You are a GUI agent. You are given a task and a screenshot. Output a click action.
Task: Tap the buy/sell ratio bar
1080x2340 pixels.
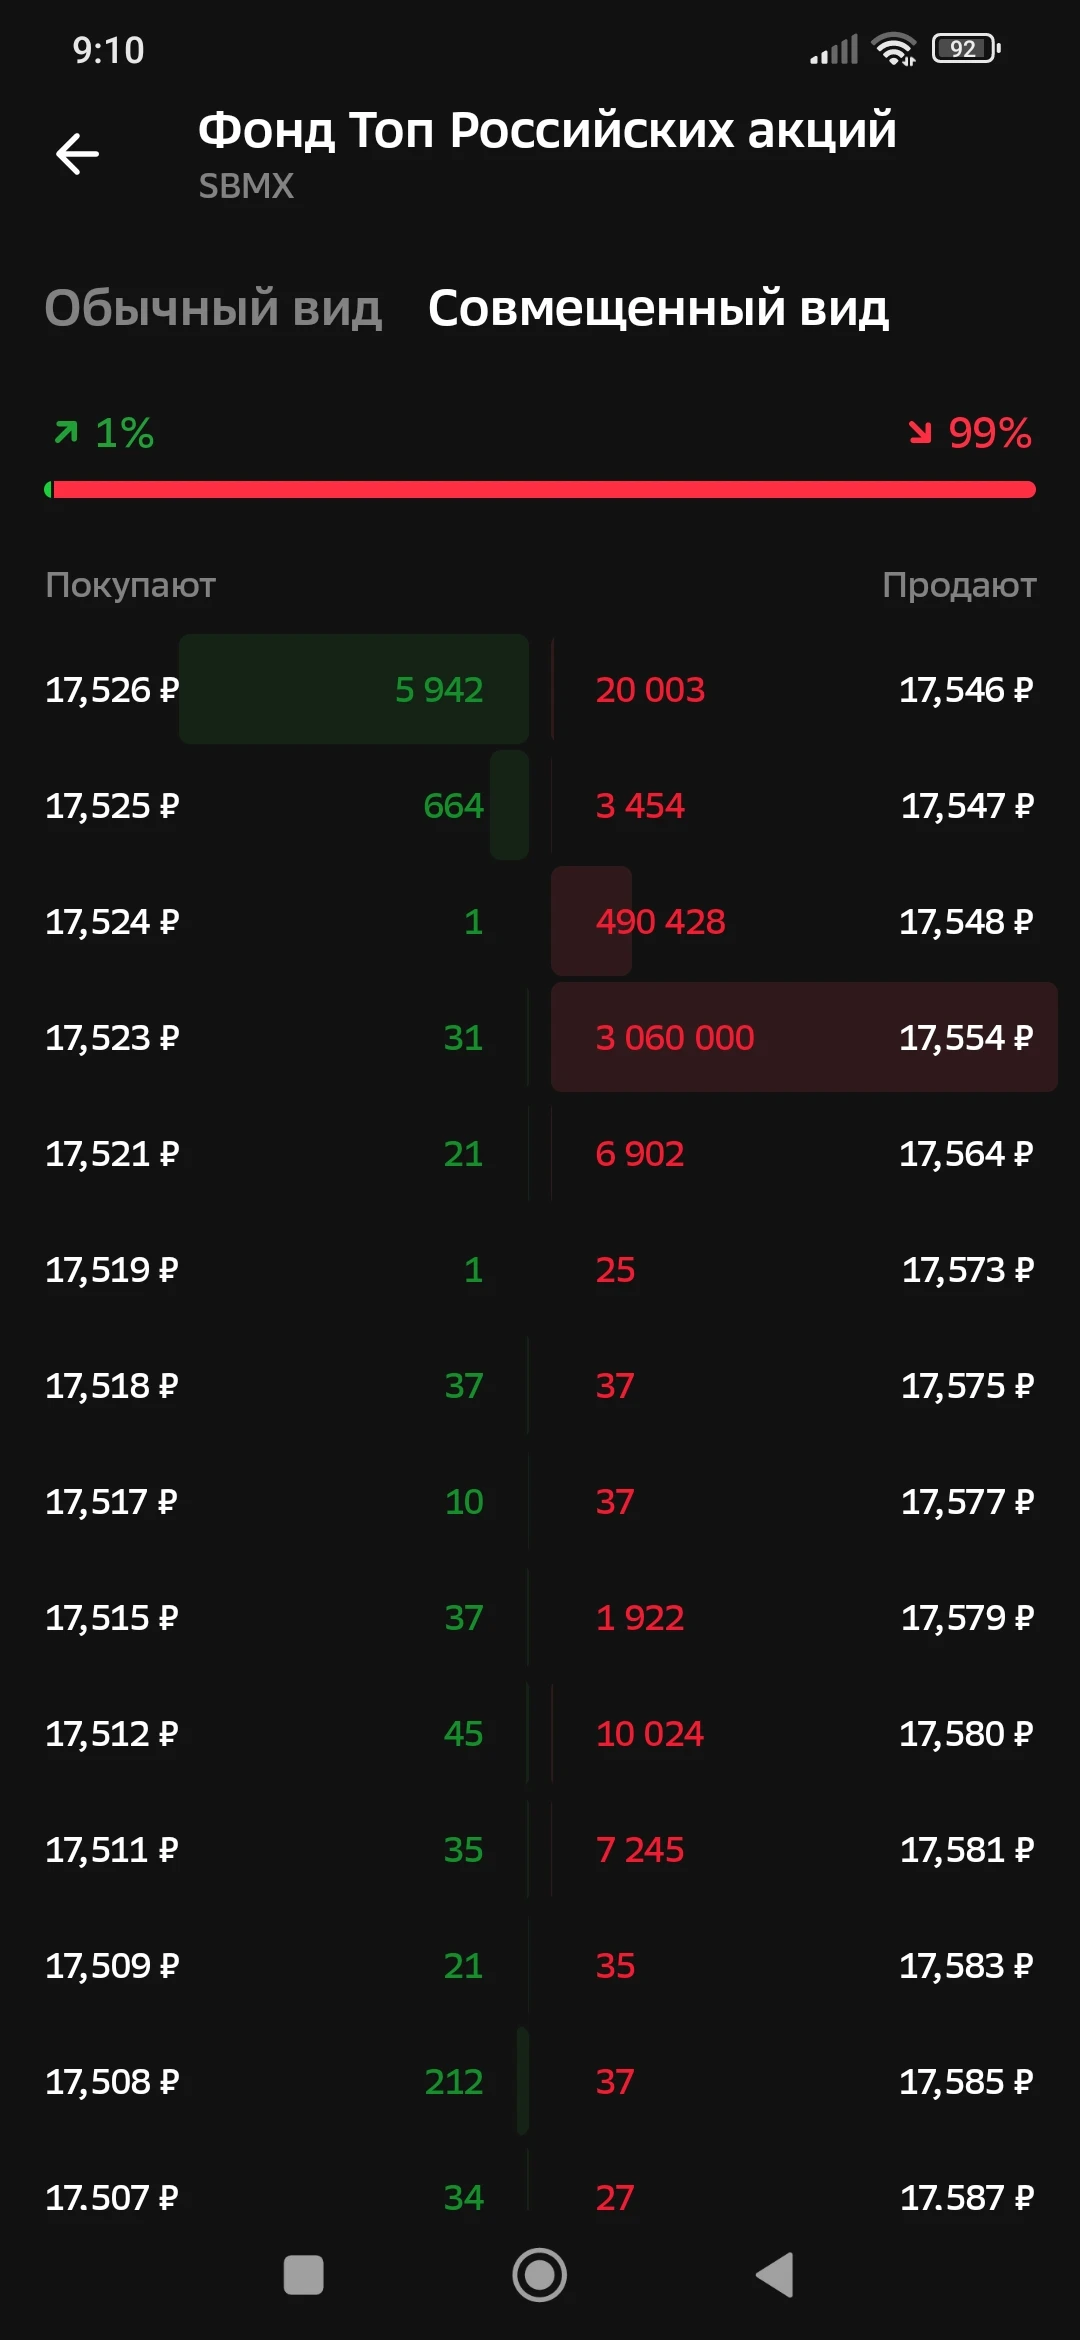(x=540, y=489)
